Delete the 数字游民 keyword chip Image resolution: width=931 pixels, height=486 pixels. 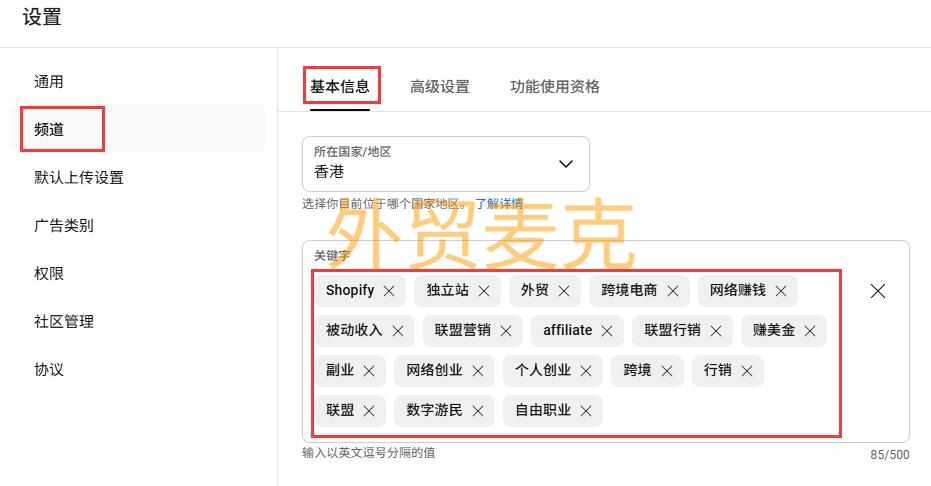[478, 411]
